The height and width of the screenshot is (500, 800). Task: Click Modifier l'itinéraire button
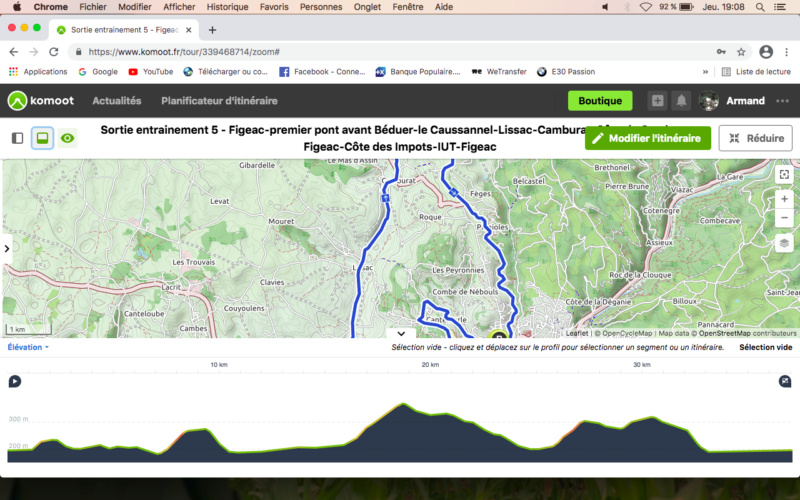[647, 138]
